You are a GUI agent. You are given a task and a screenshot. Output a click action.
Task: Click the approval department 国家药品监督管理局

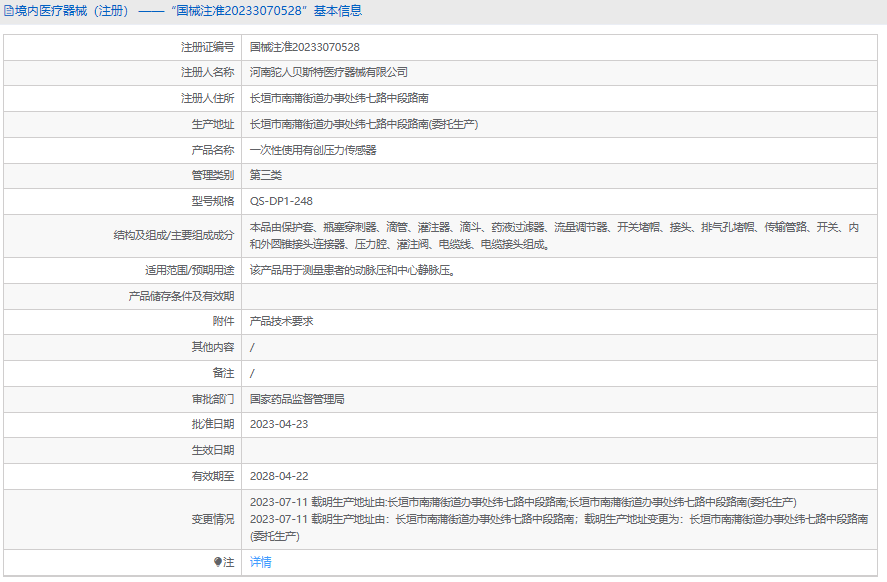click(x=297, y=399)
